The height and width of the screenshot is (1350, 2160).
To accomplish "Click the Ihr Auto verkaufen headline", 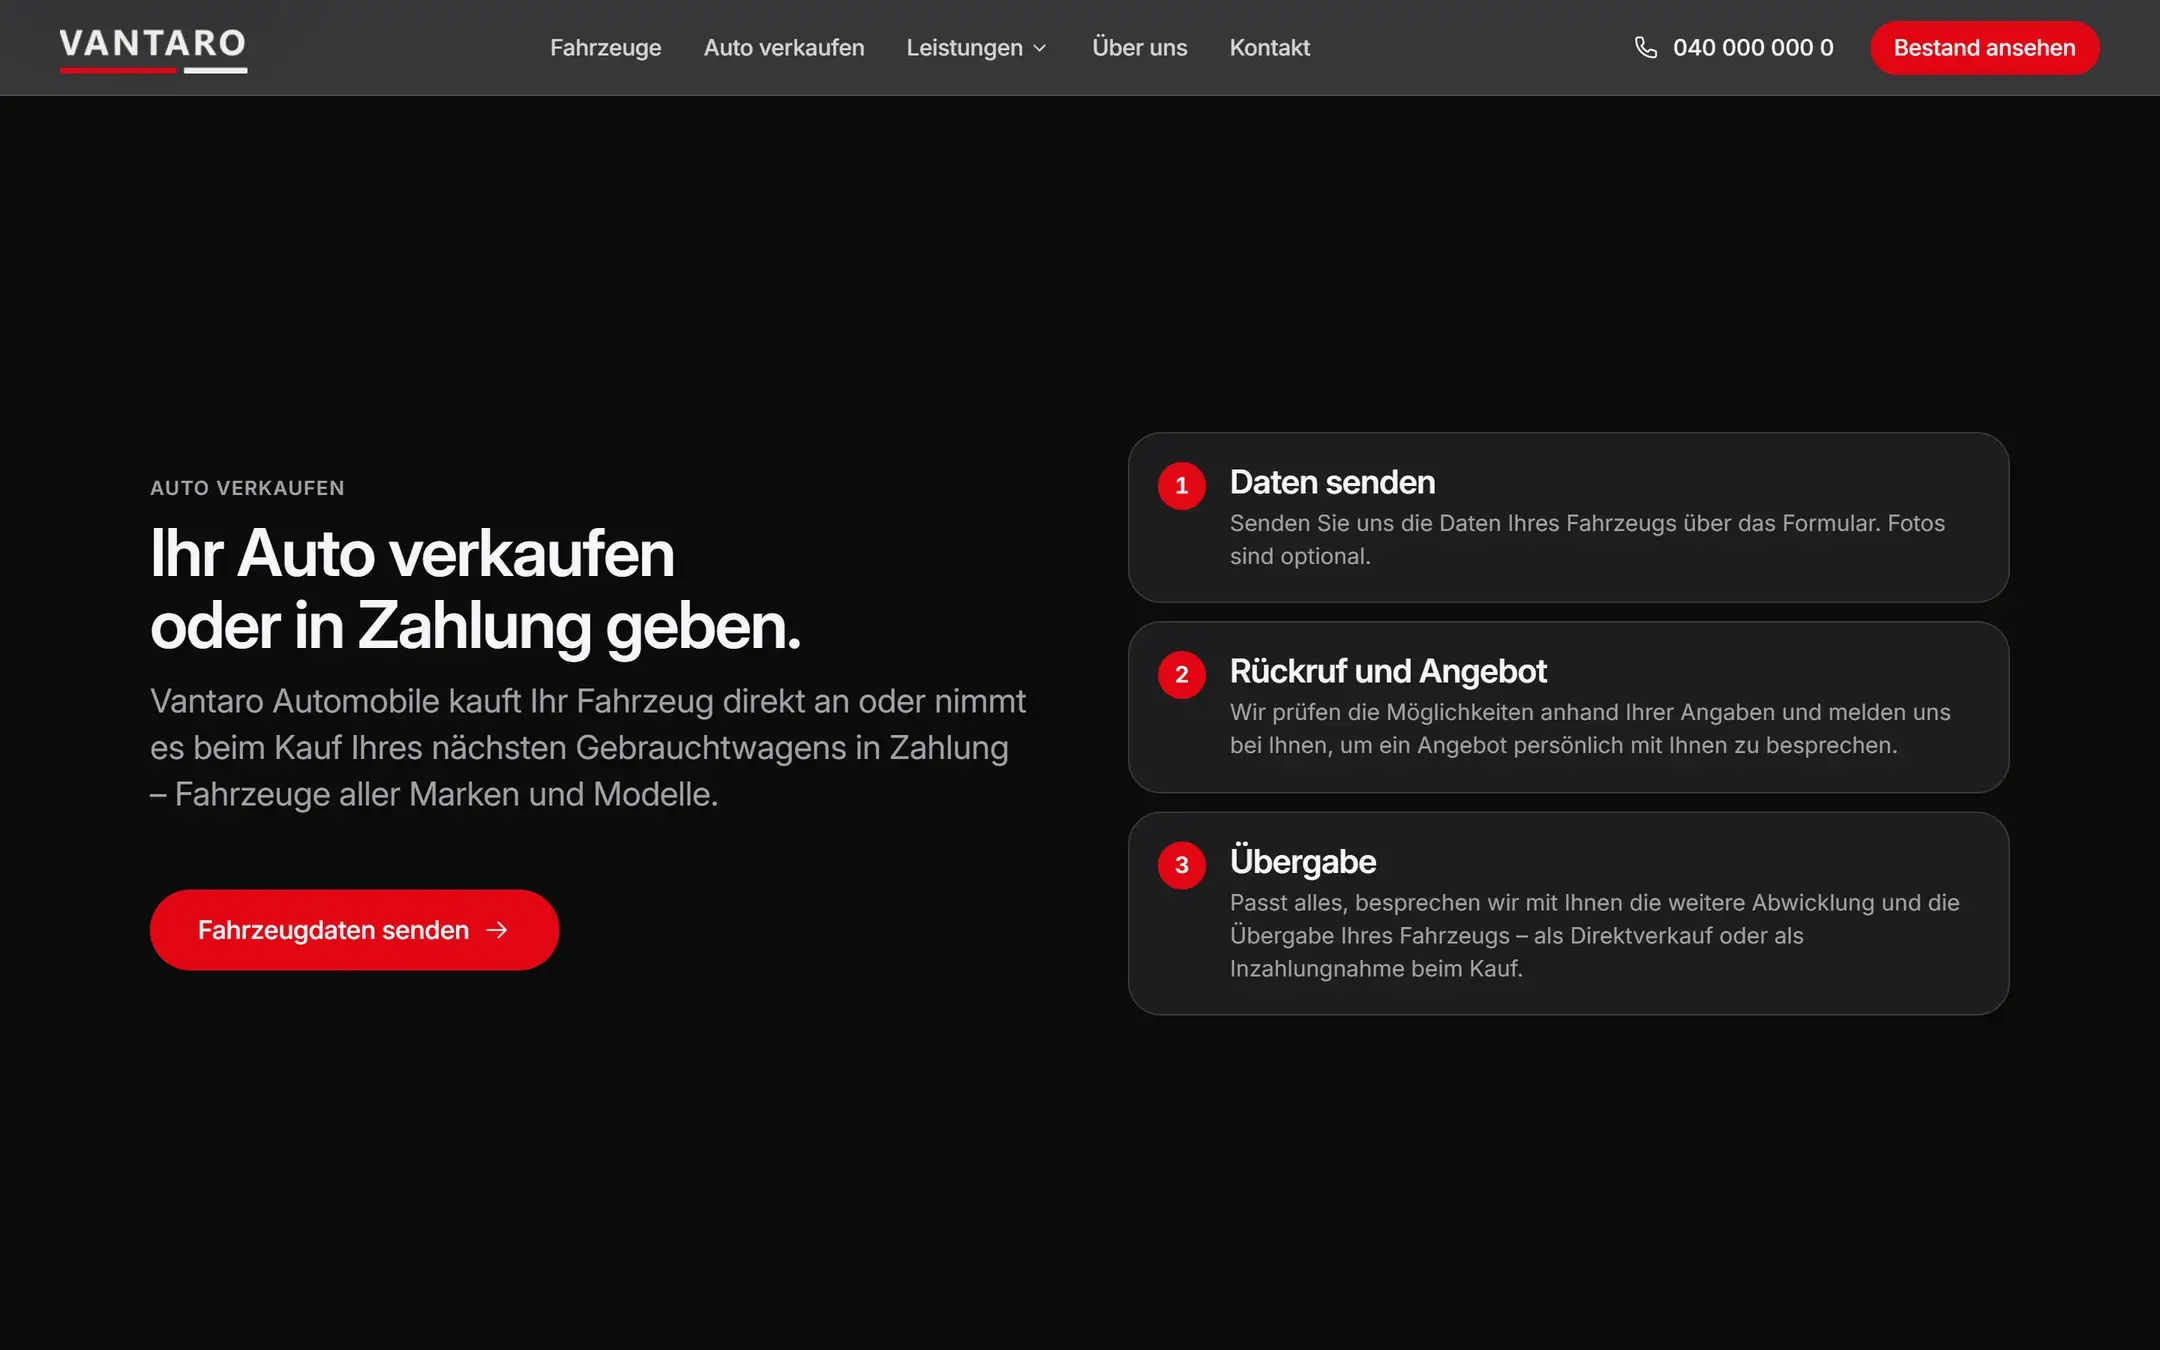I will pyautogui.click(x=476, y=589).
